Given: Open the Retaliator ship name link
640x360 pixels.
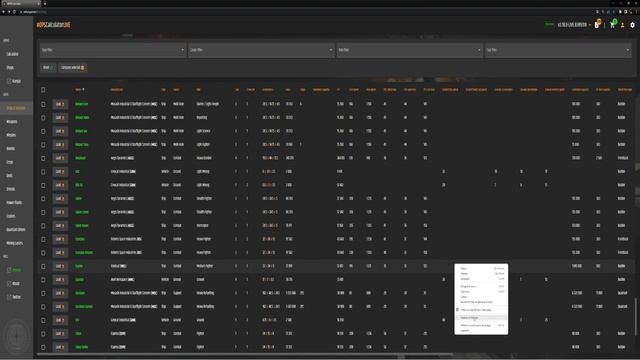Looking at the screenshot, I should [80, 158].
